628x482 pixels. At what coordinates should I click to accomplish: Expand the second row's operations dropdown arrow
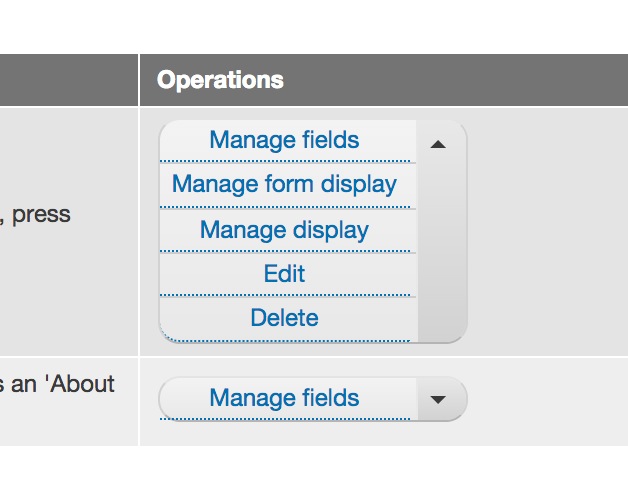pyautogui.click(x=437, y=399)
